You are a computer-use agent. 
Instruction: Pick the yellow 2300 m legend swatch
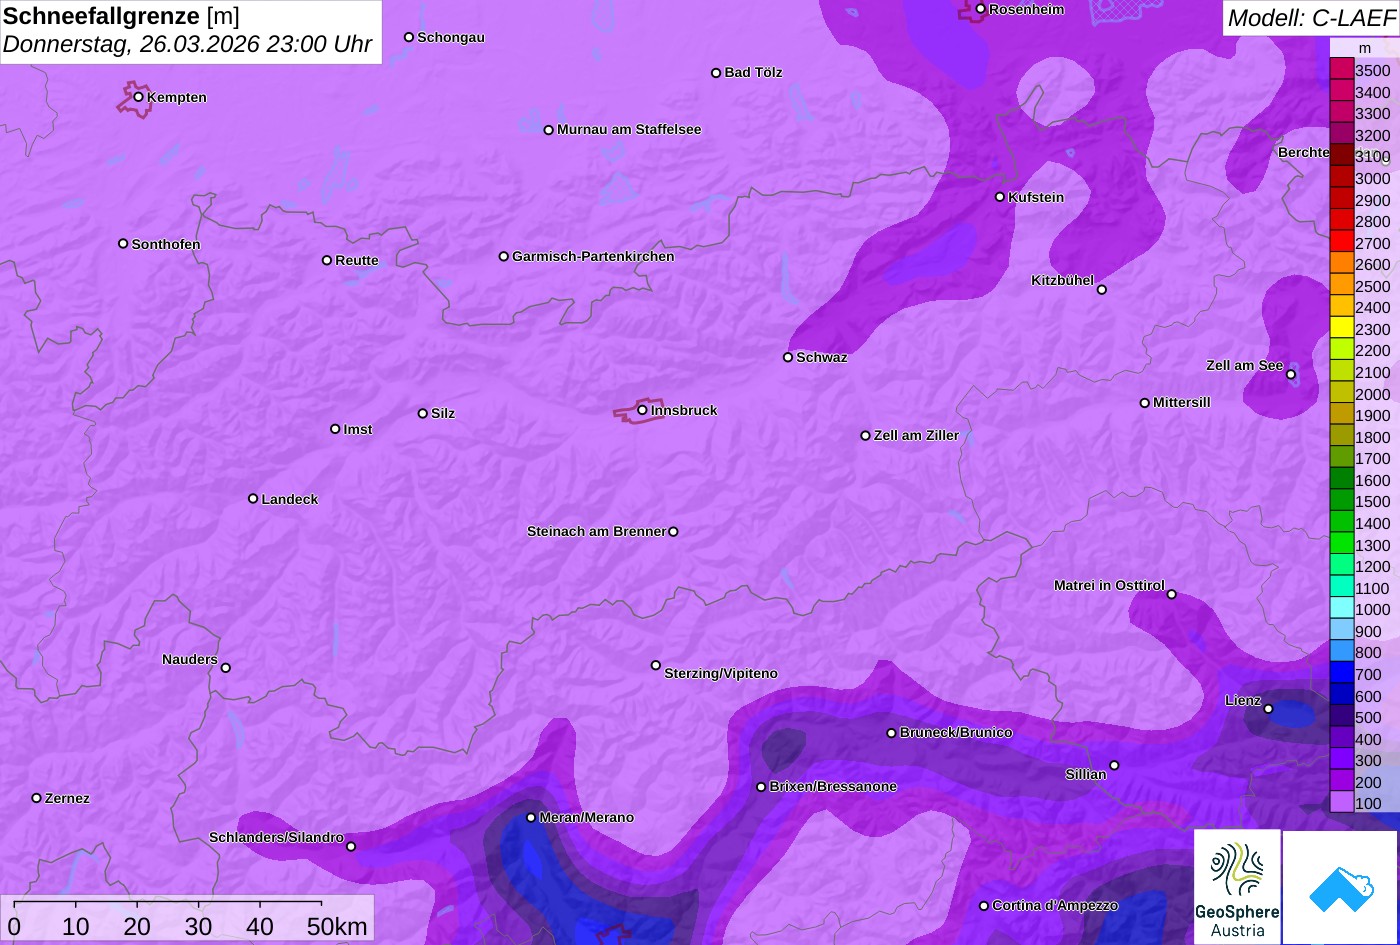tap(1341, 329)
